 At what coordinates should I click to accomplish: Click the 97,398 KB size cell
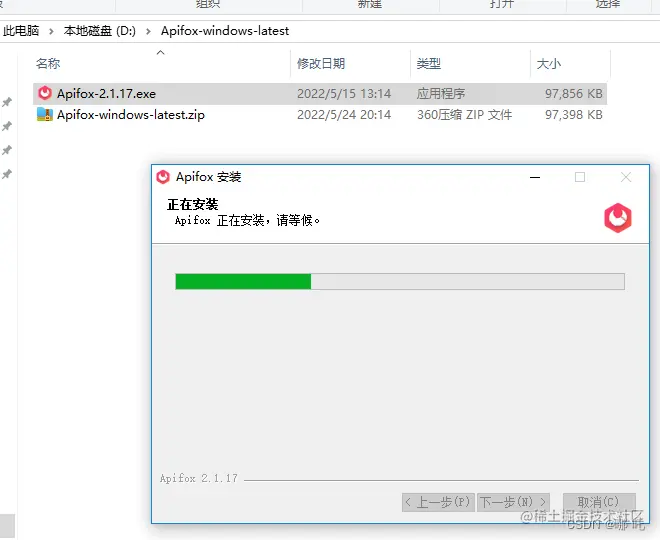tap(574, 114)
